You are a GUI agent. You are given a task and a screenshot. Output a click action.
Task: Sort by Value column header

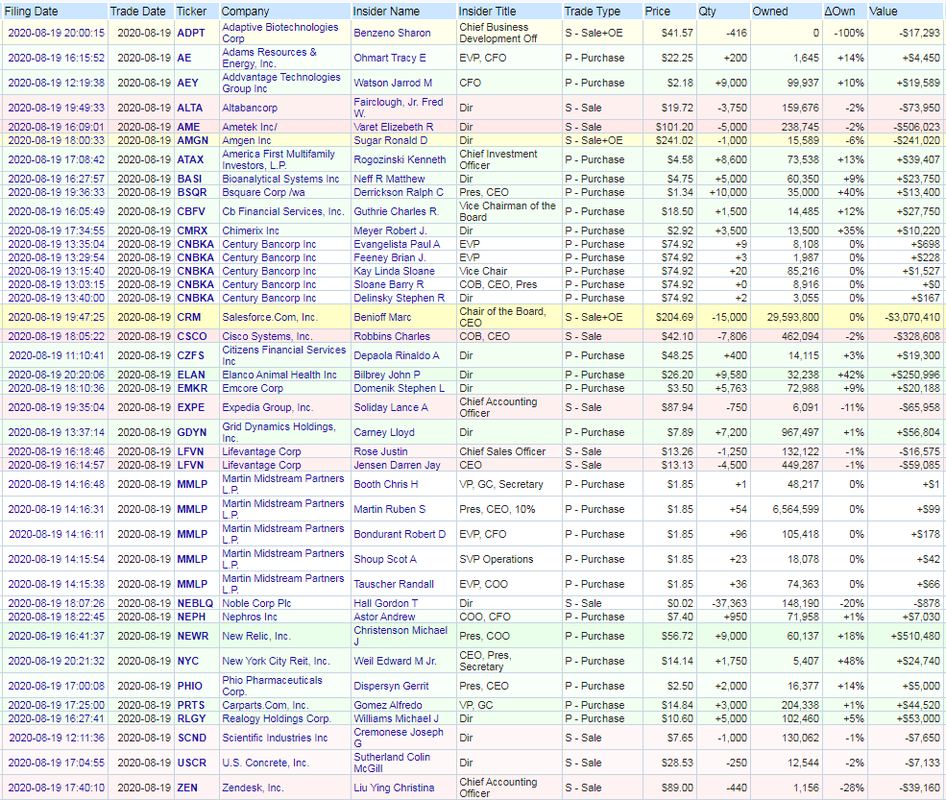[x=883, y=11]
